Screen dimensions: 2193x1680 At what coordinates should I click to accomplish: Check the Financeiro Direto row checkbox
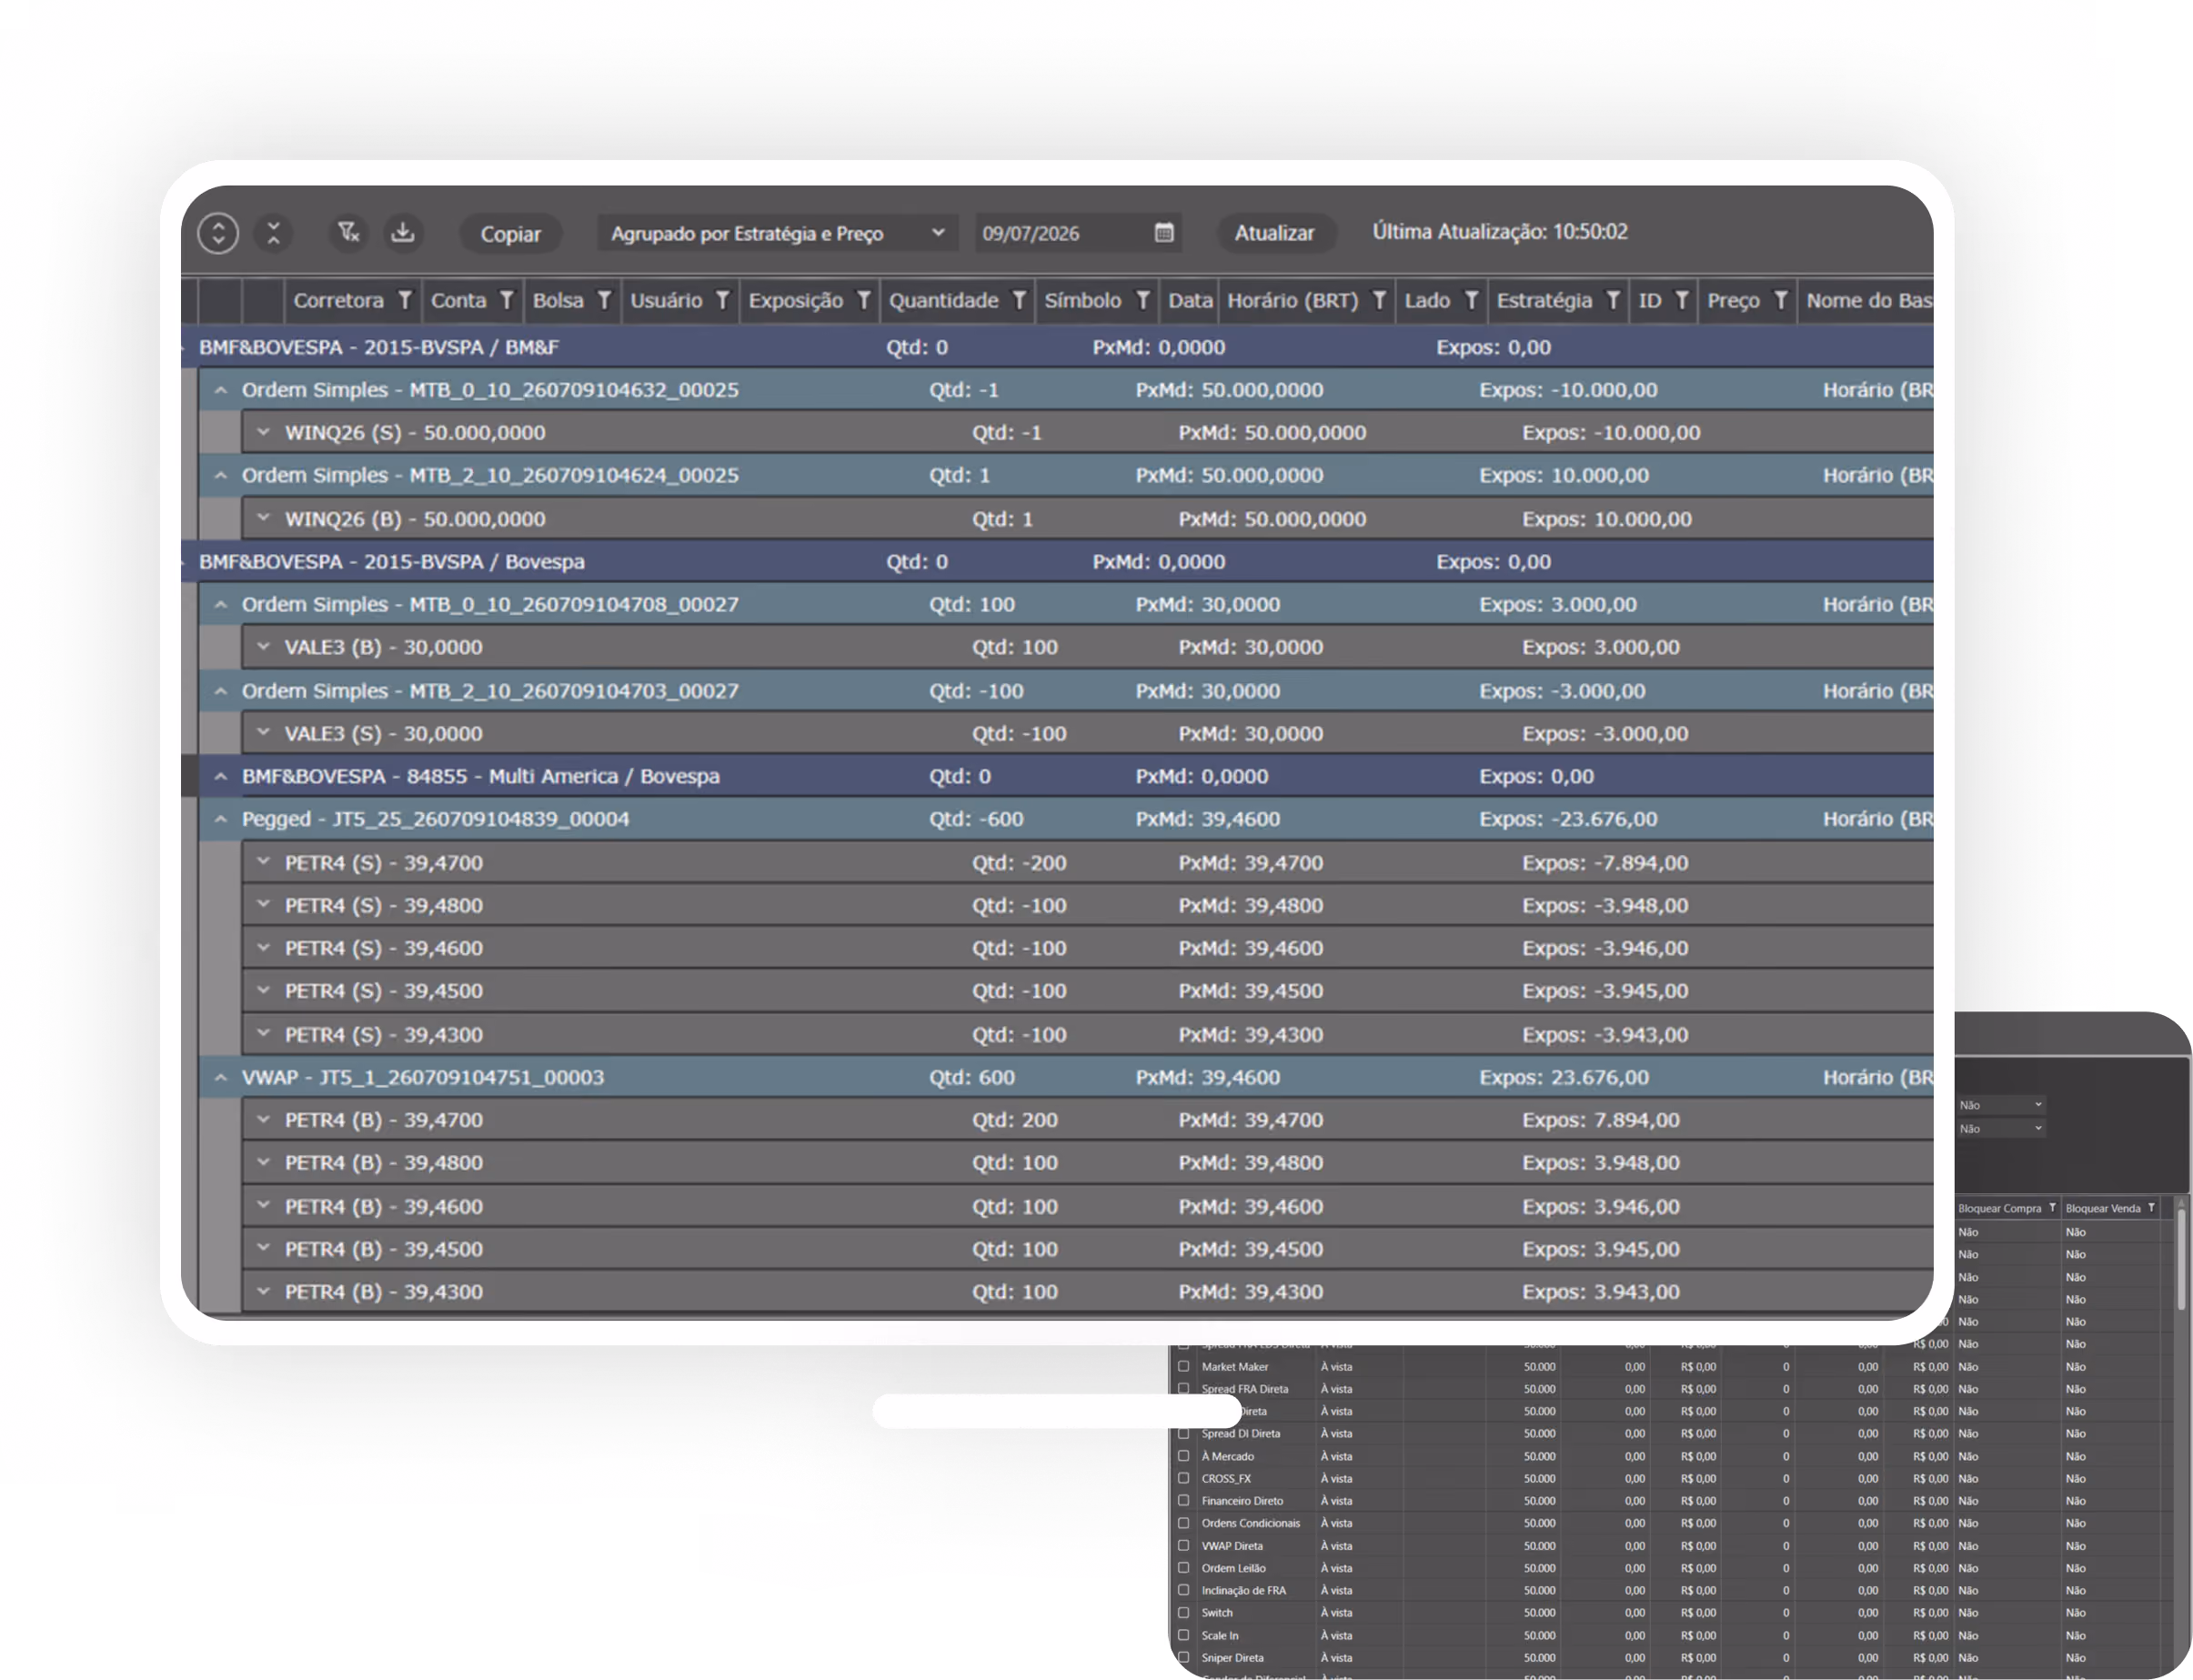point(1184,1500)
